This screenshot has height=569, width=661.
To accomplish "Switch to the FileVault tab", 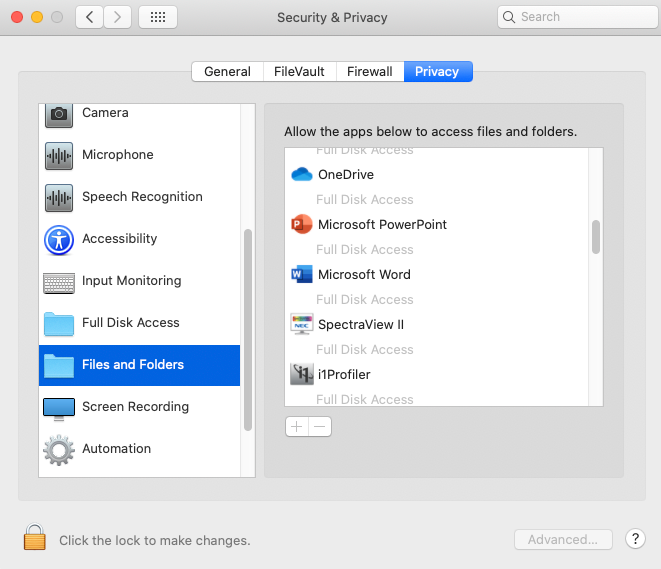I will (300, 72).
